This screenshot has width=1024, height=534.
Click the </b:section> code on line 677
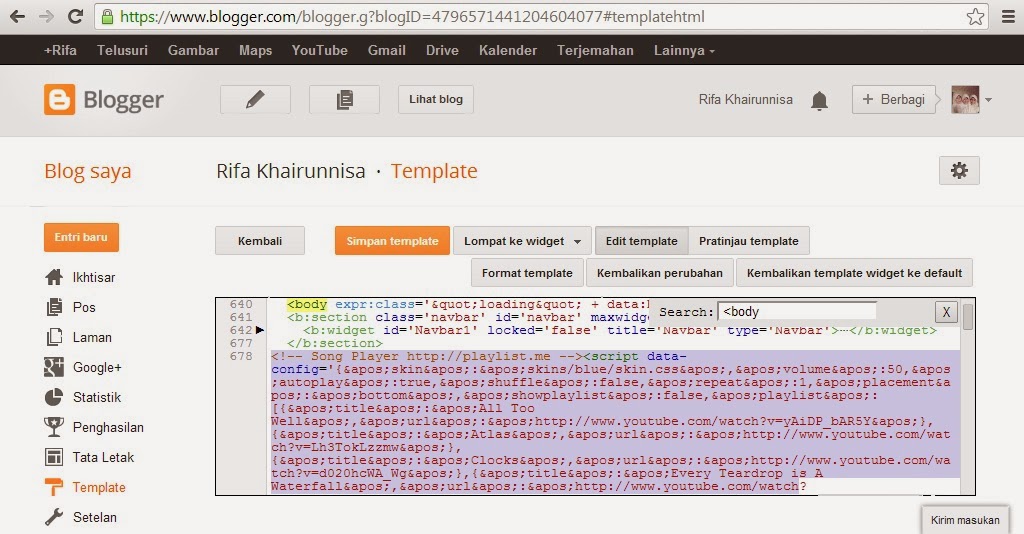pos(335,343)
